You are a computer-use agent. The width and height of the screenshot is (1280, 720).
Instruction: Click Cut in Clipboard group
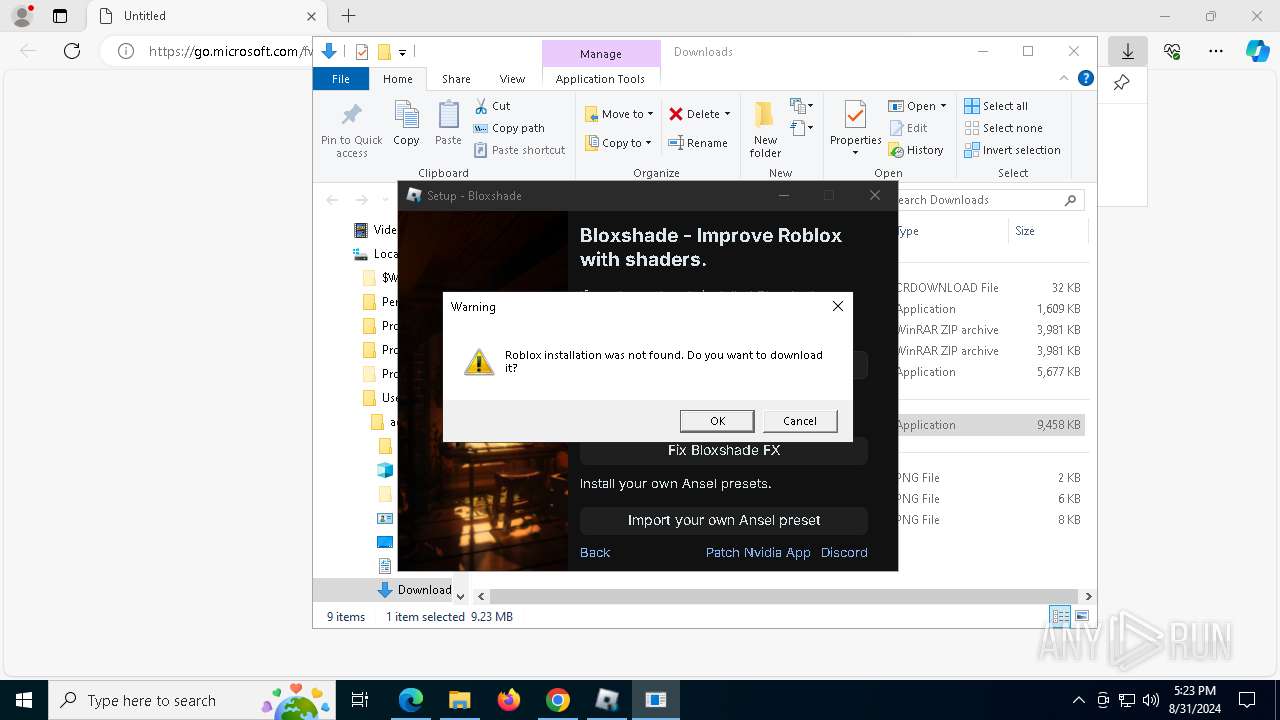[492, 106]
